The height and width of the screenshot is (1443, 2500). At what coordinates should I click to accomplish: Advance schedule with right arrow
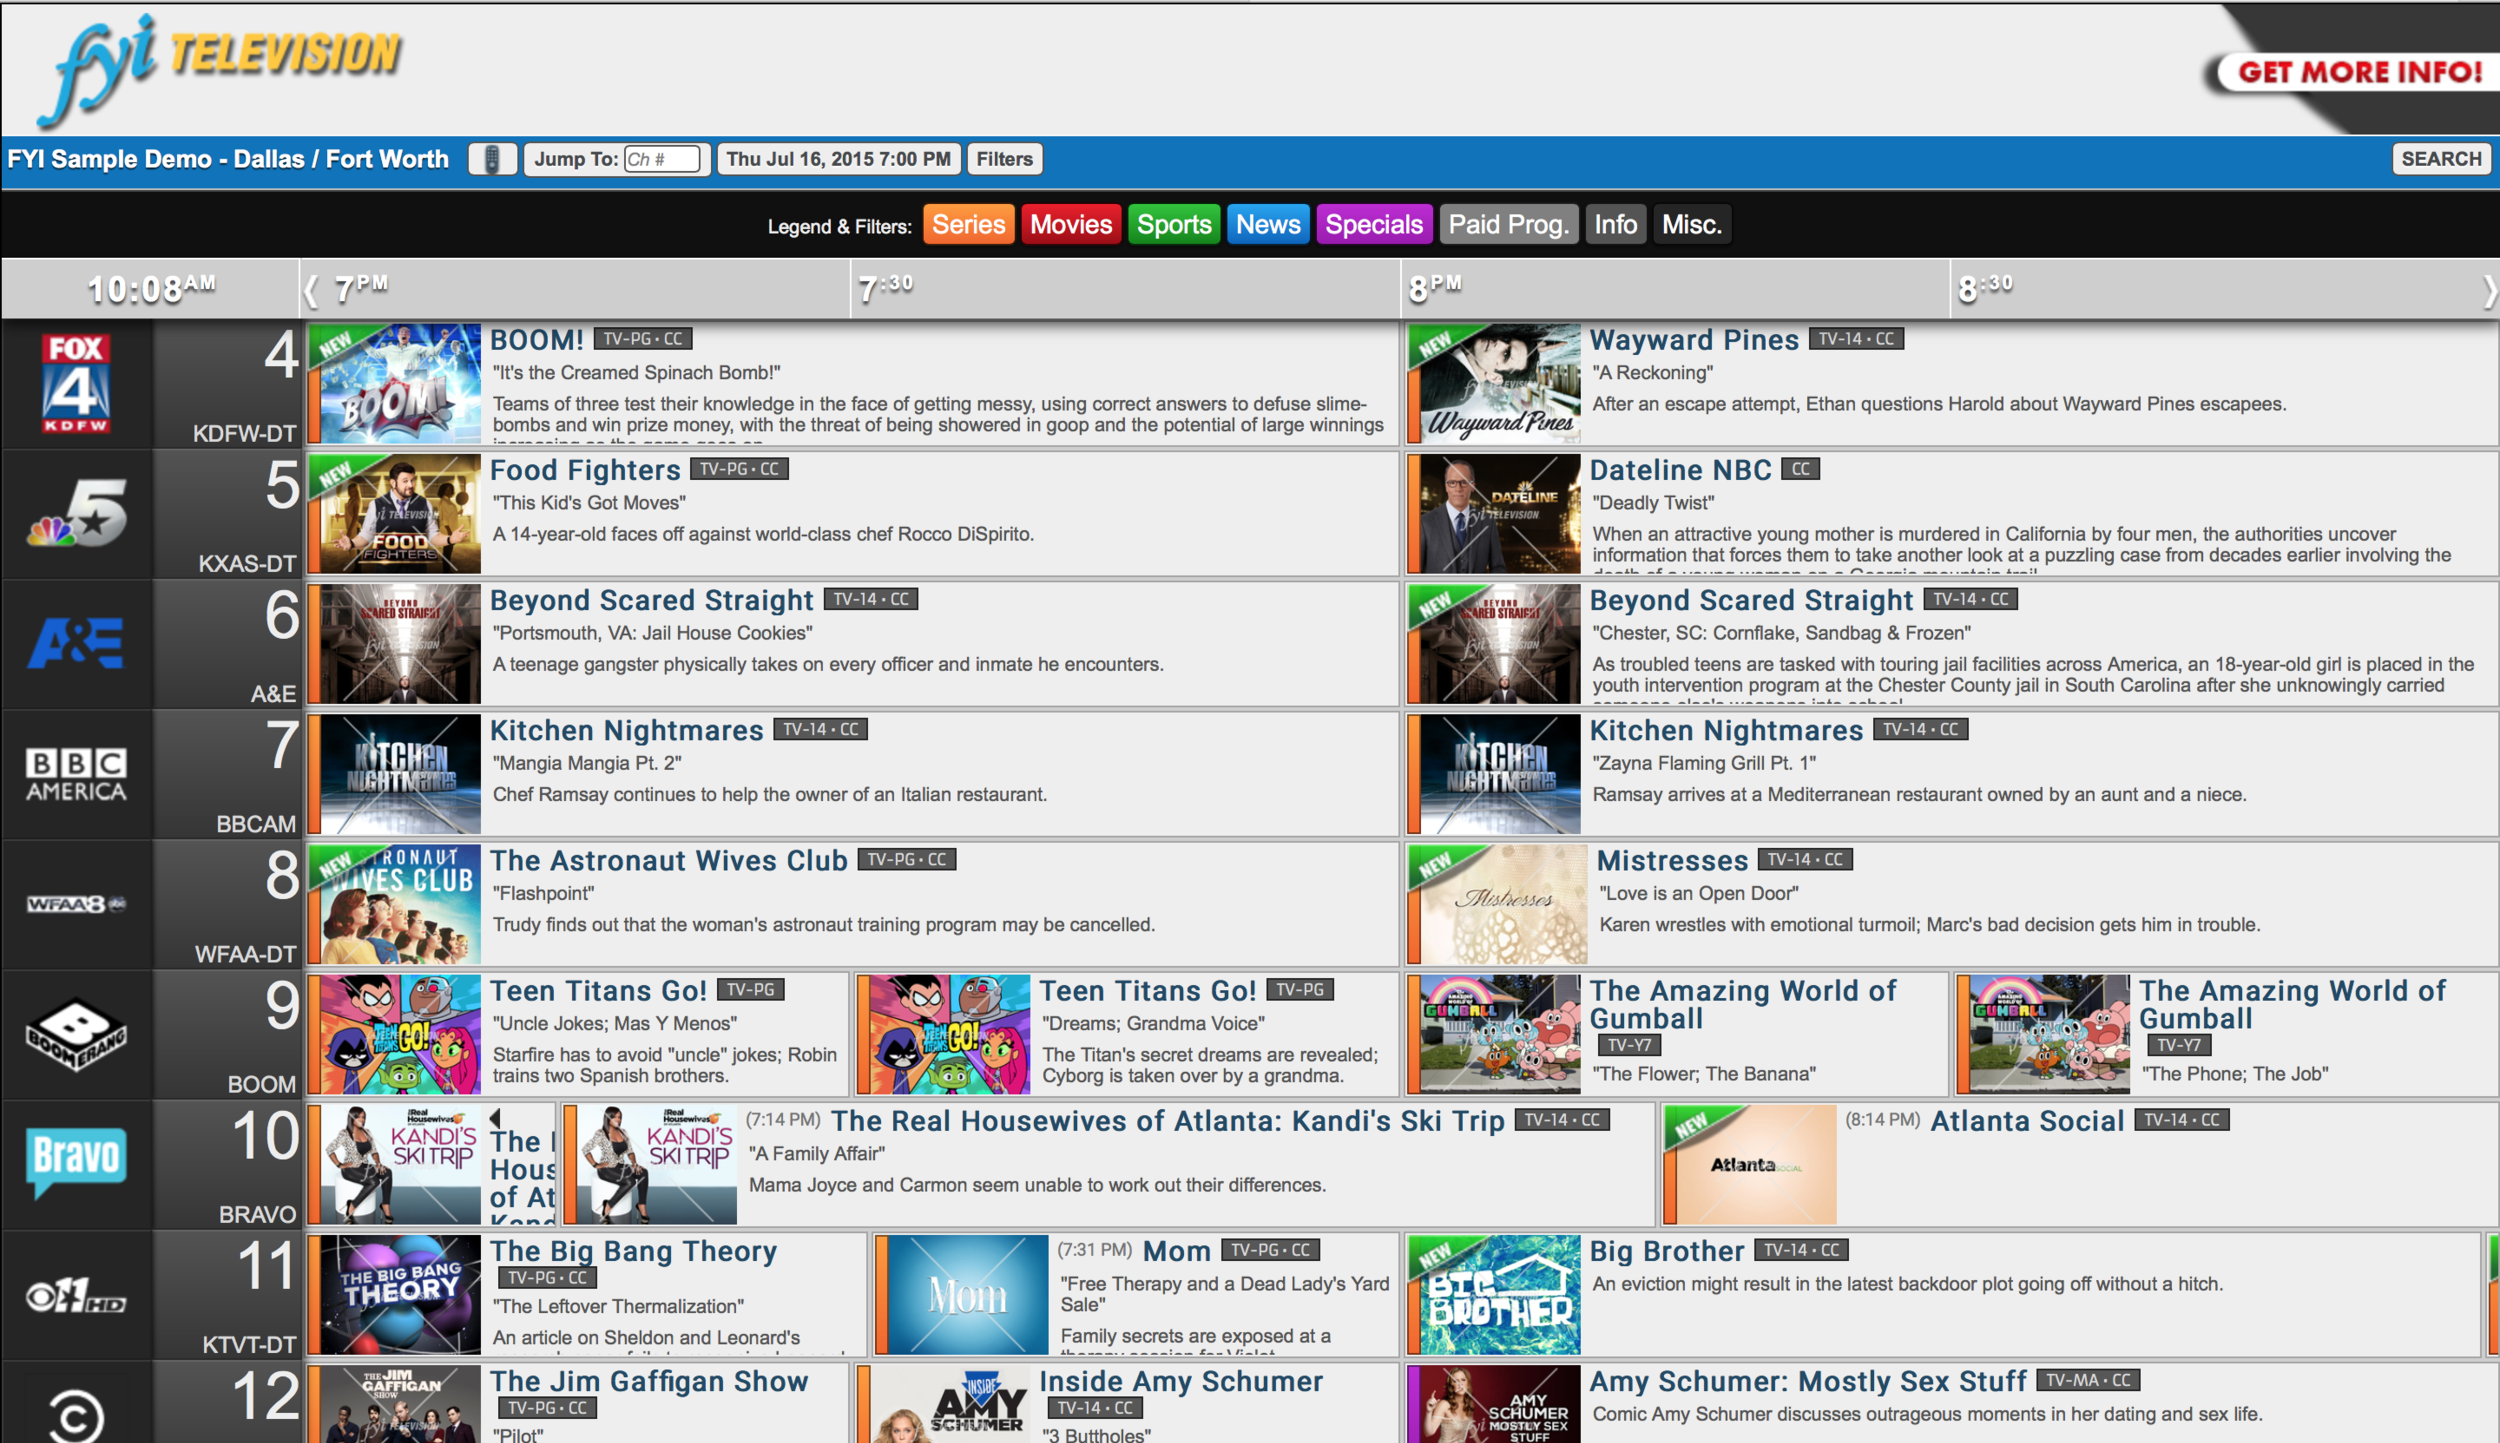click(2488, 291)
